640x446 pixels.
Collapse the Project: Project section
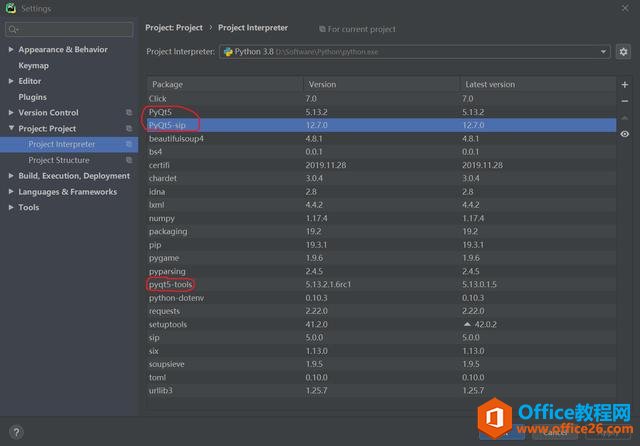pos(11,129)
